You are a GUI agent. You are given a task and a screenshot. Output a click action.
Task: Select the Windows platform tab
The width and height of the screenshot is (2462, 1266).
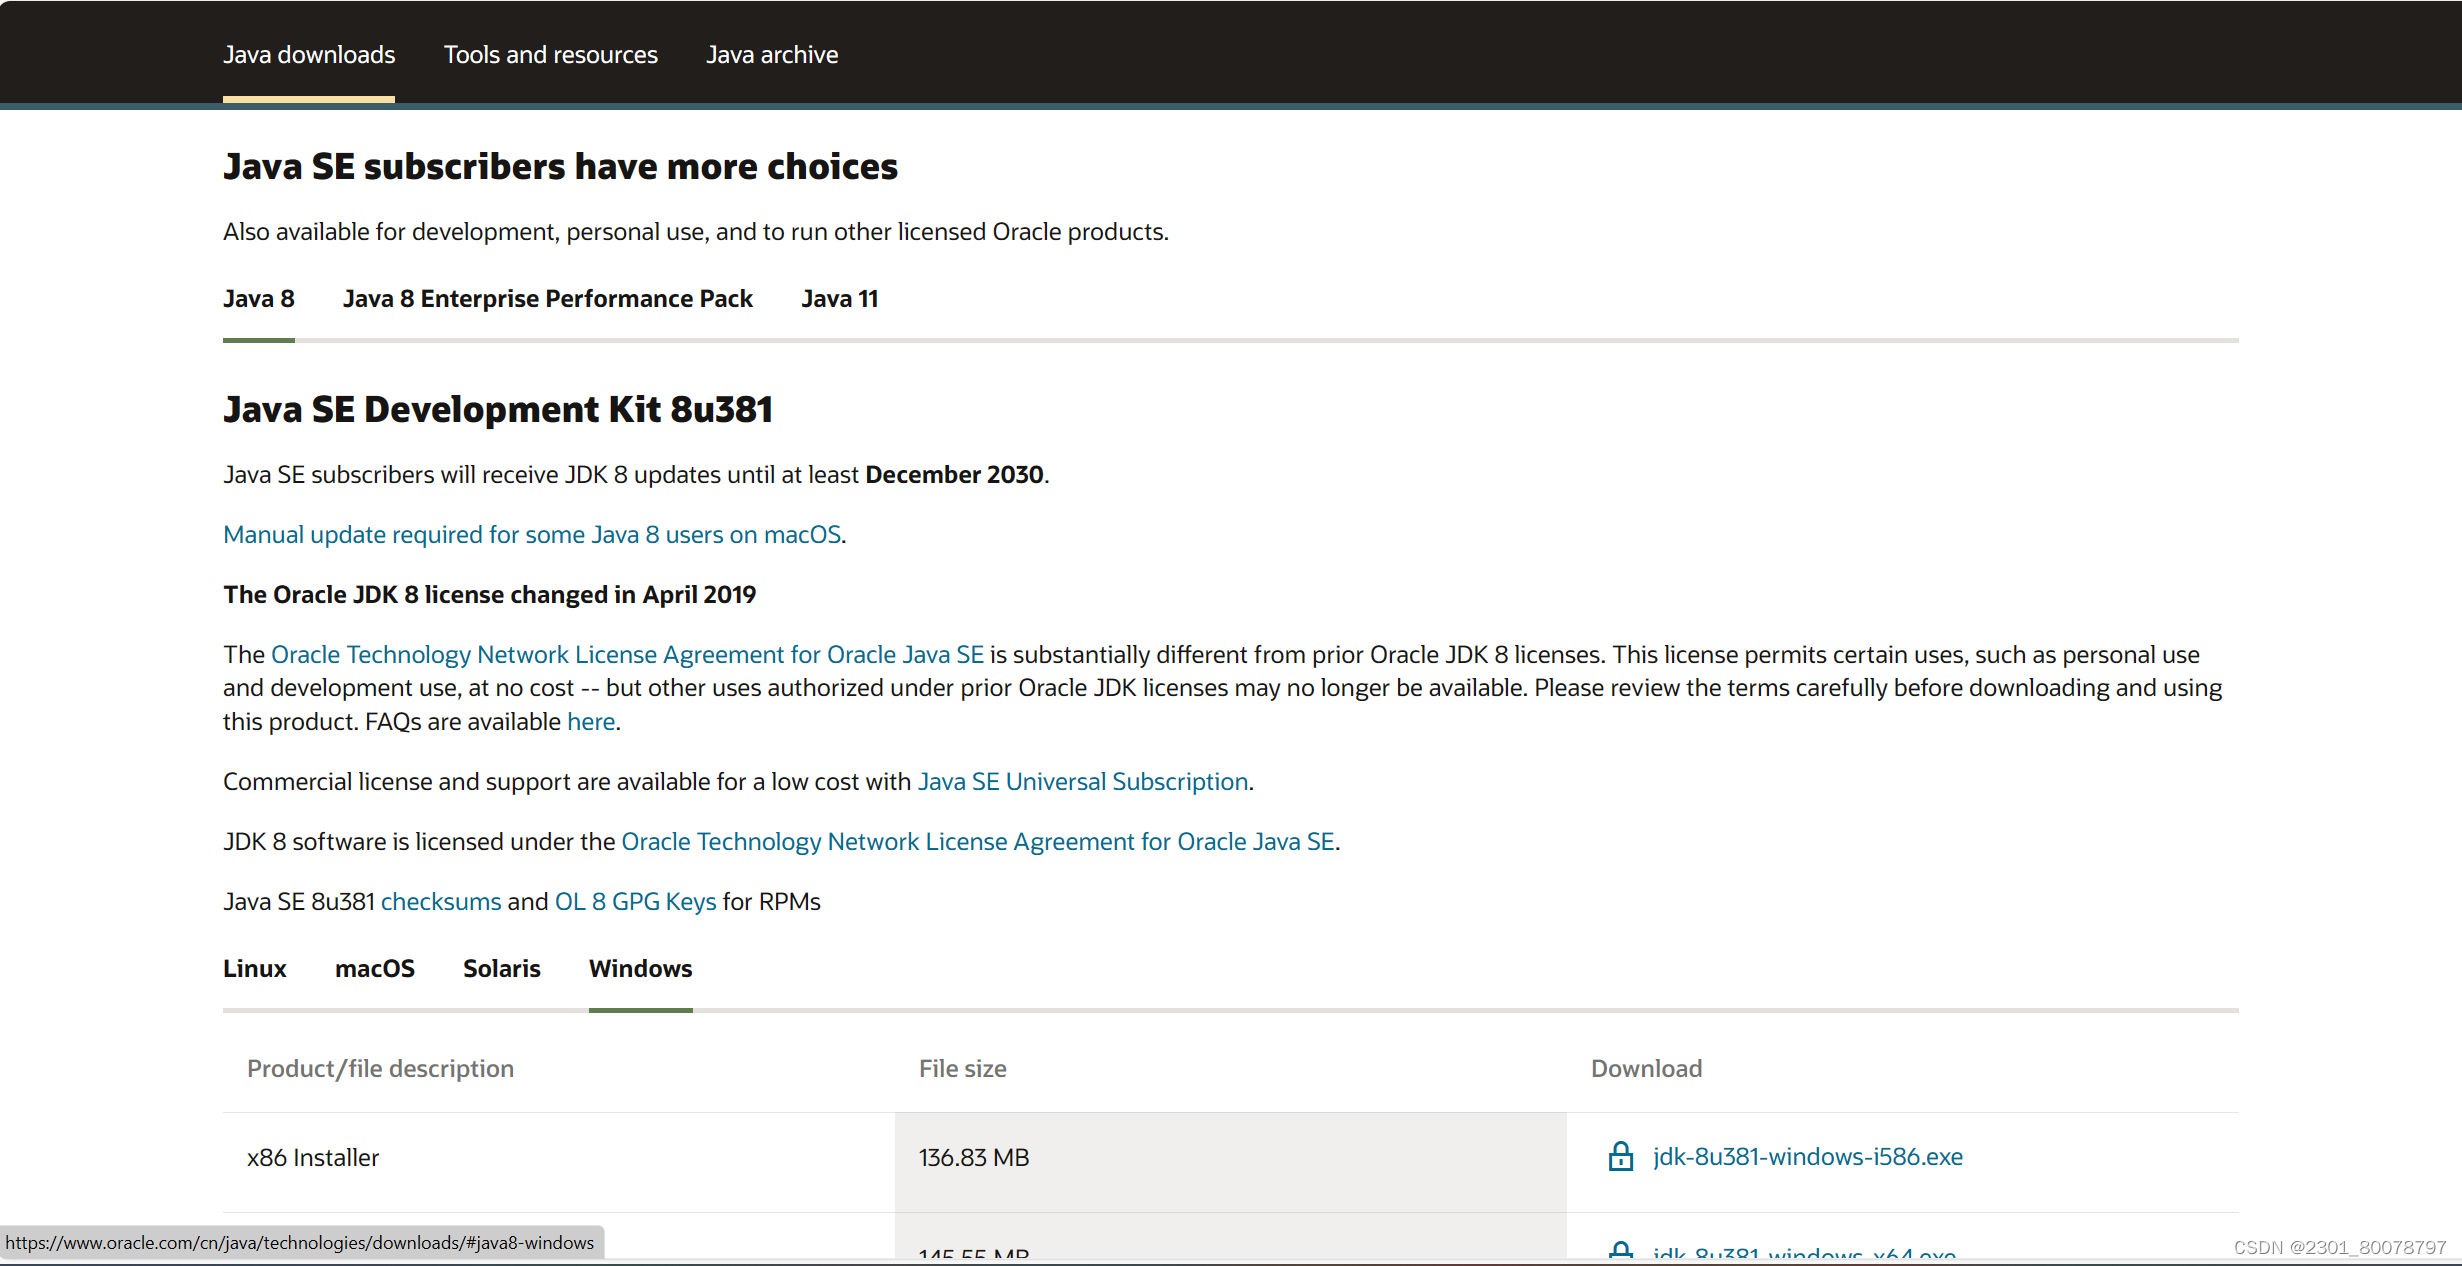[x=640, y=969]
